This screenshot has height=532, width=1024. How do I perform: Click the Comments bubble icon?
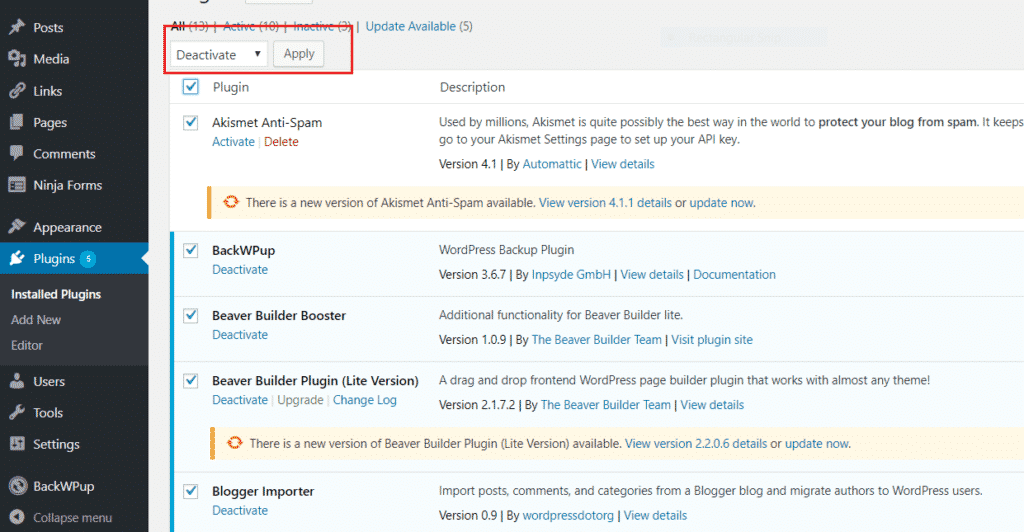(17, 153)
